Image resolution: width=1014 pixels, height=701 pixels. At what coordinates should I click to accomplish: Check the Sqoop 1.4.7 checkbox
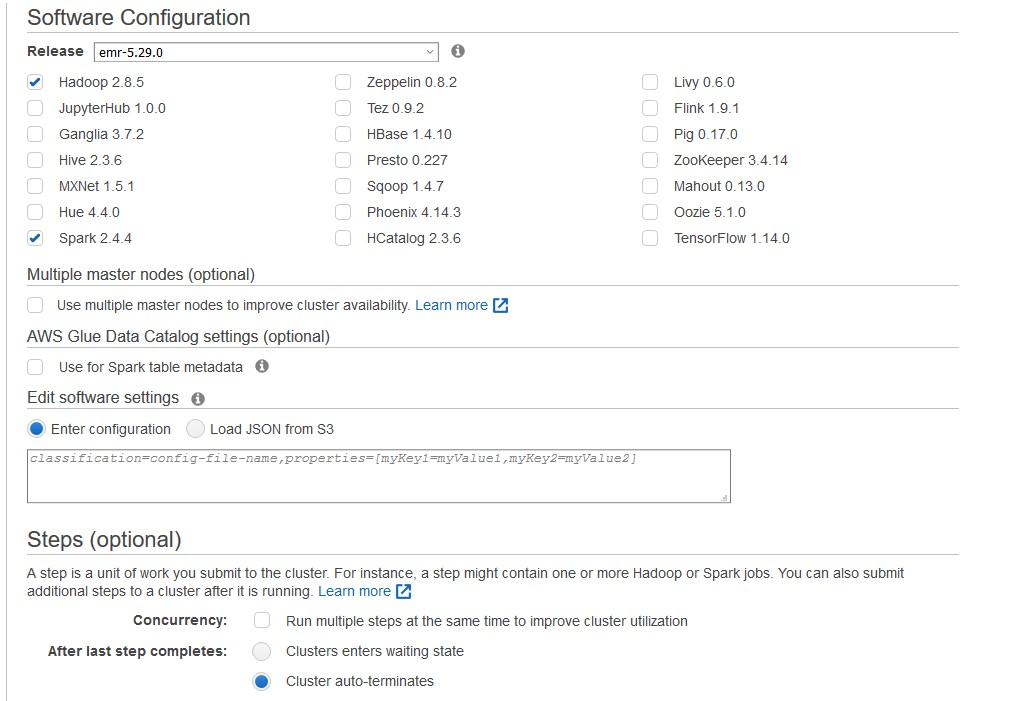tap(343, 186)
